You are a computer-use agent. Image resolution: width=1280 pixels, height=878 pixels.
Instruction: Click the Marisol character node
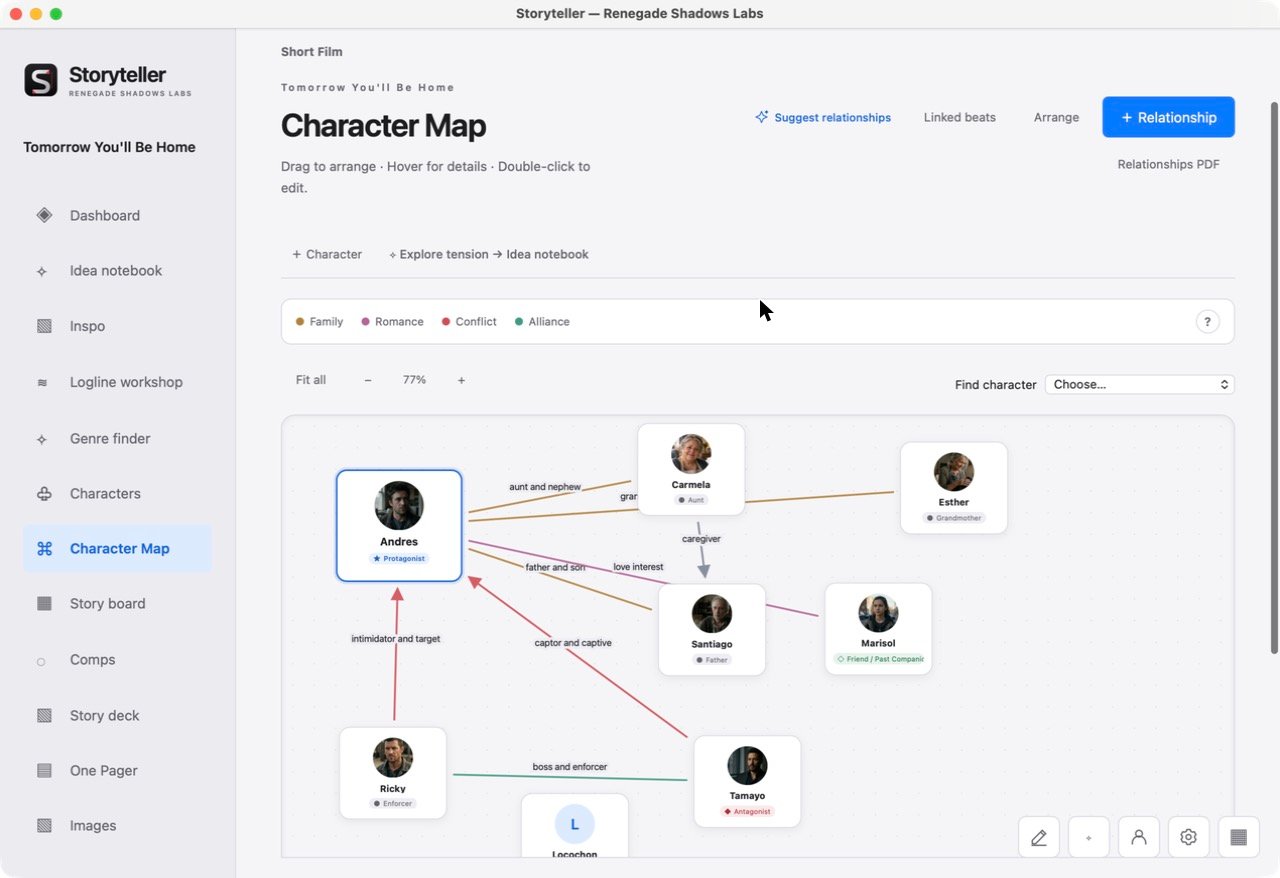[x=878, y=629]
